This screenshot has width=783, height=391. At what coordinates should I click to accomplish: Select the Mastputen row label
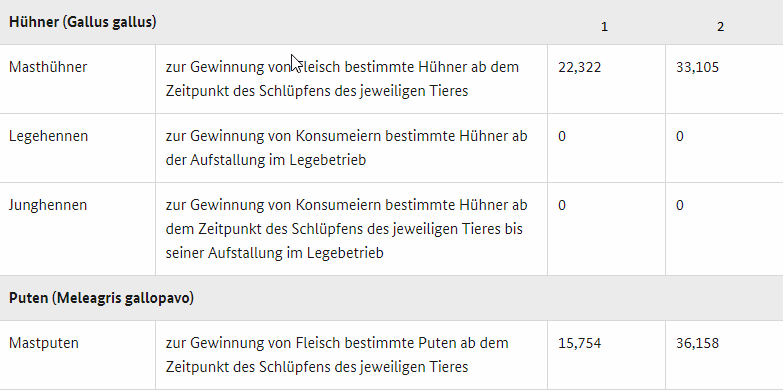(x=44, y=343)
